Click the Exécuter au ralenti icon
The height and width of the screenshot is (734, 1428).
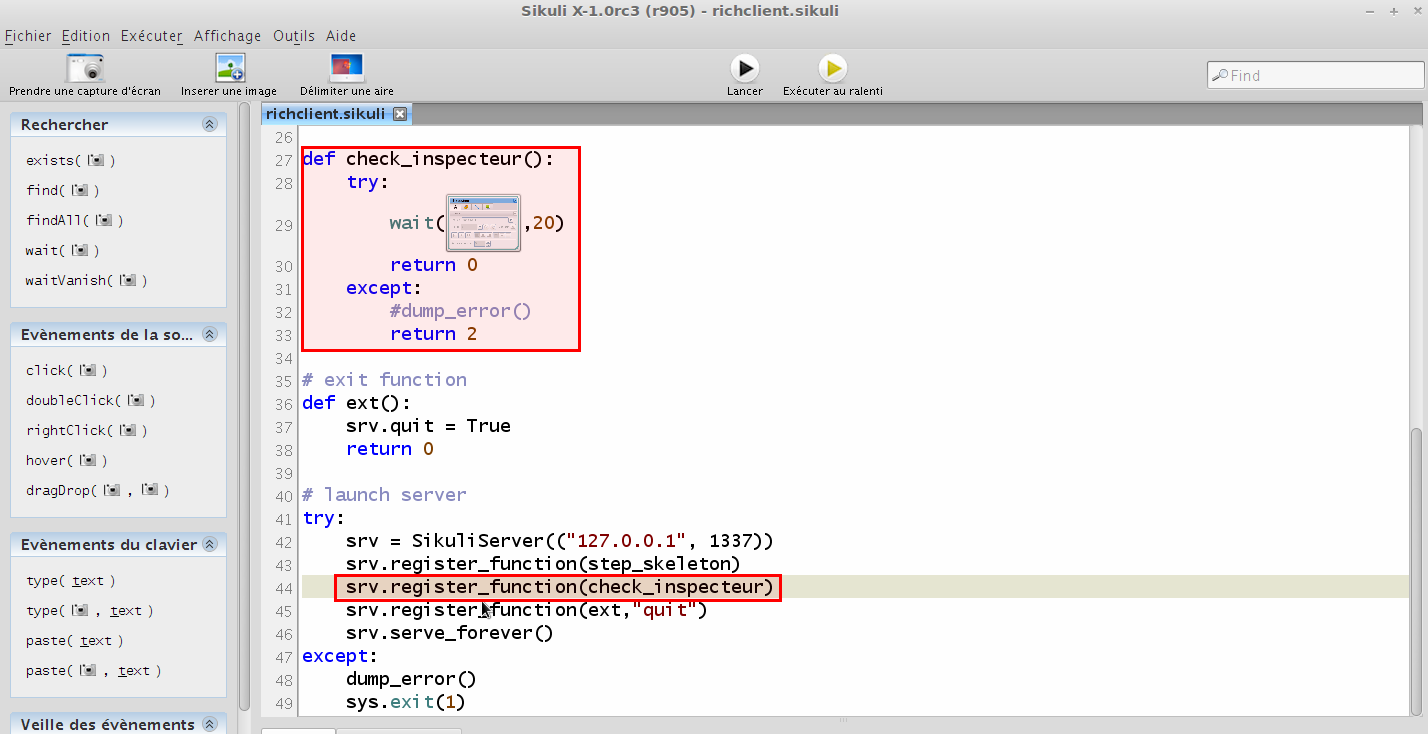point(832,69)
